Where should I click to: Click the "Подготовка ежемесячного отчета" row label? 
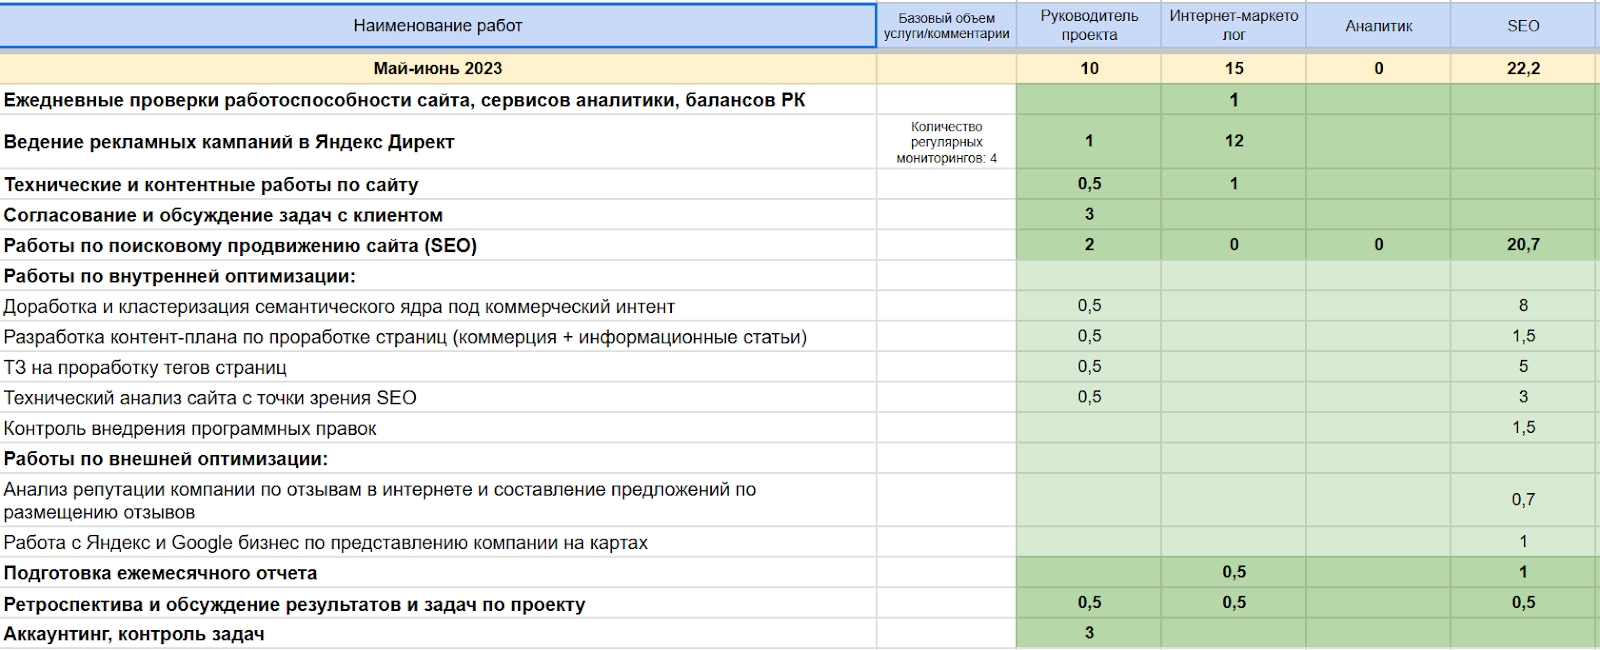click(160, 573)
